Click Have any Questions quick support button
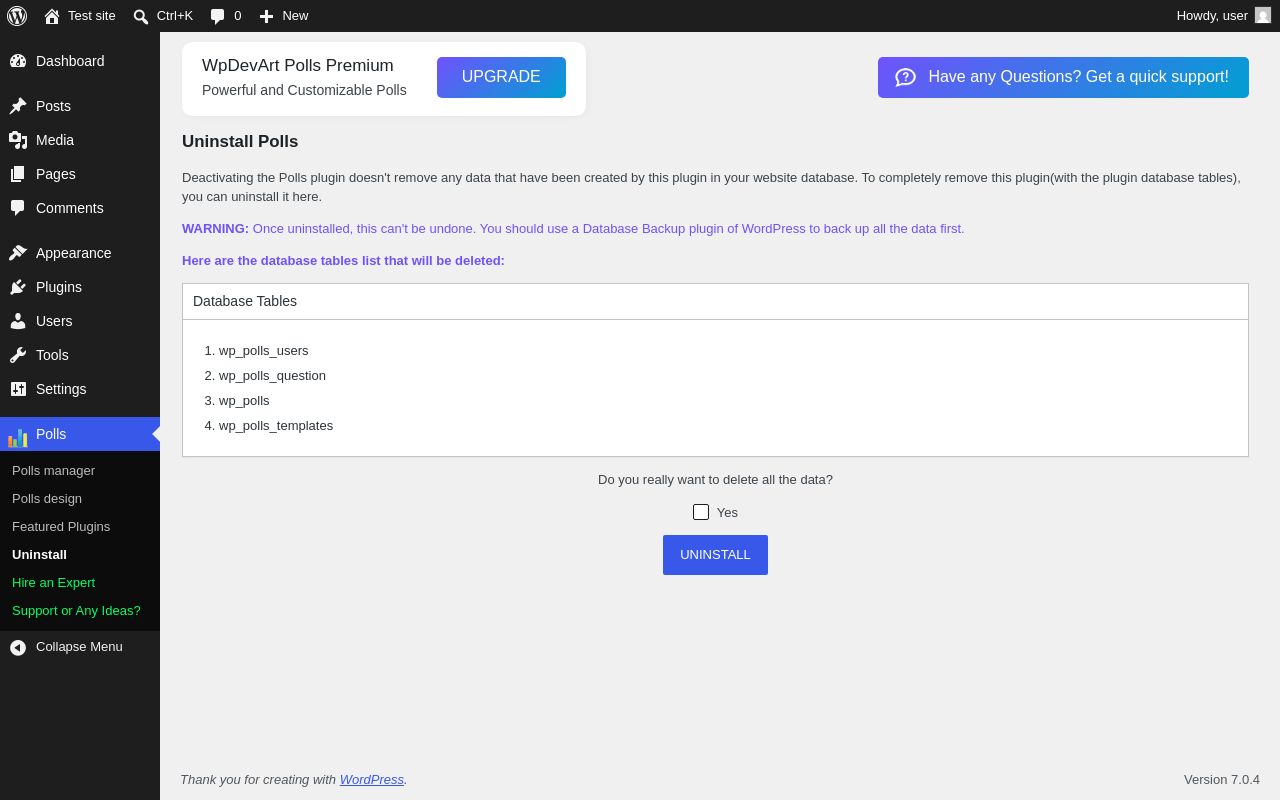 click(1063, 77)
